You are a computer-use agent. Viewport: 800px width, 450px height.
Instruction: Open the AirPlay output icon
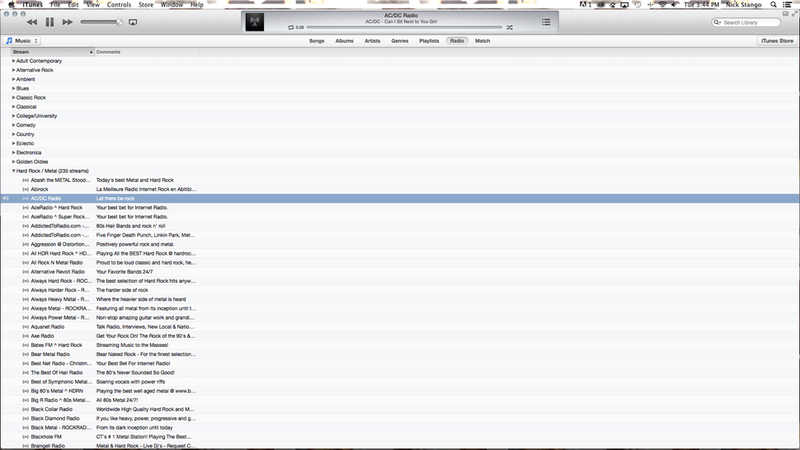point(133,22)
